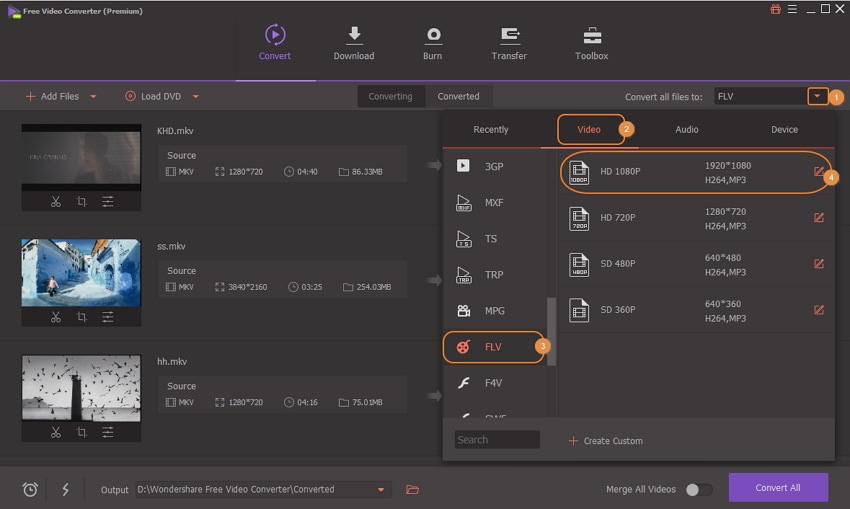Click the hh.mkv file name
The width and height of the screenshot is (850, 509).
(172, 362)
